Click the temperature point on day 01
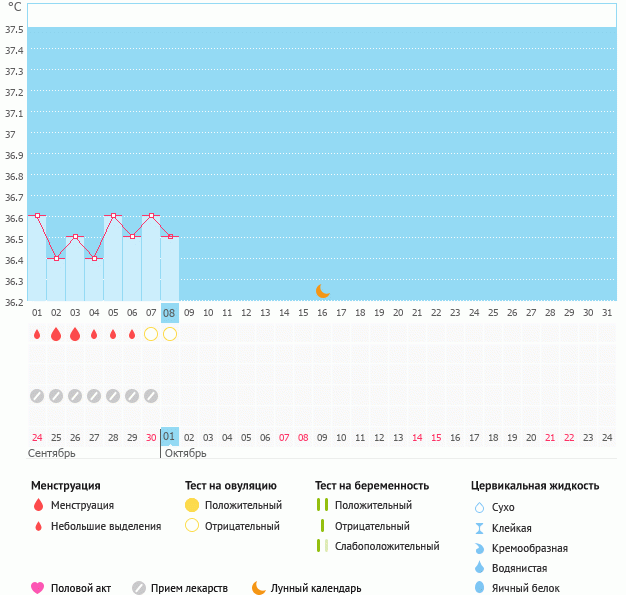 [37, 215]
